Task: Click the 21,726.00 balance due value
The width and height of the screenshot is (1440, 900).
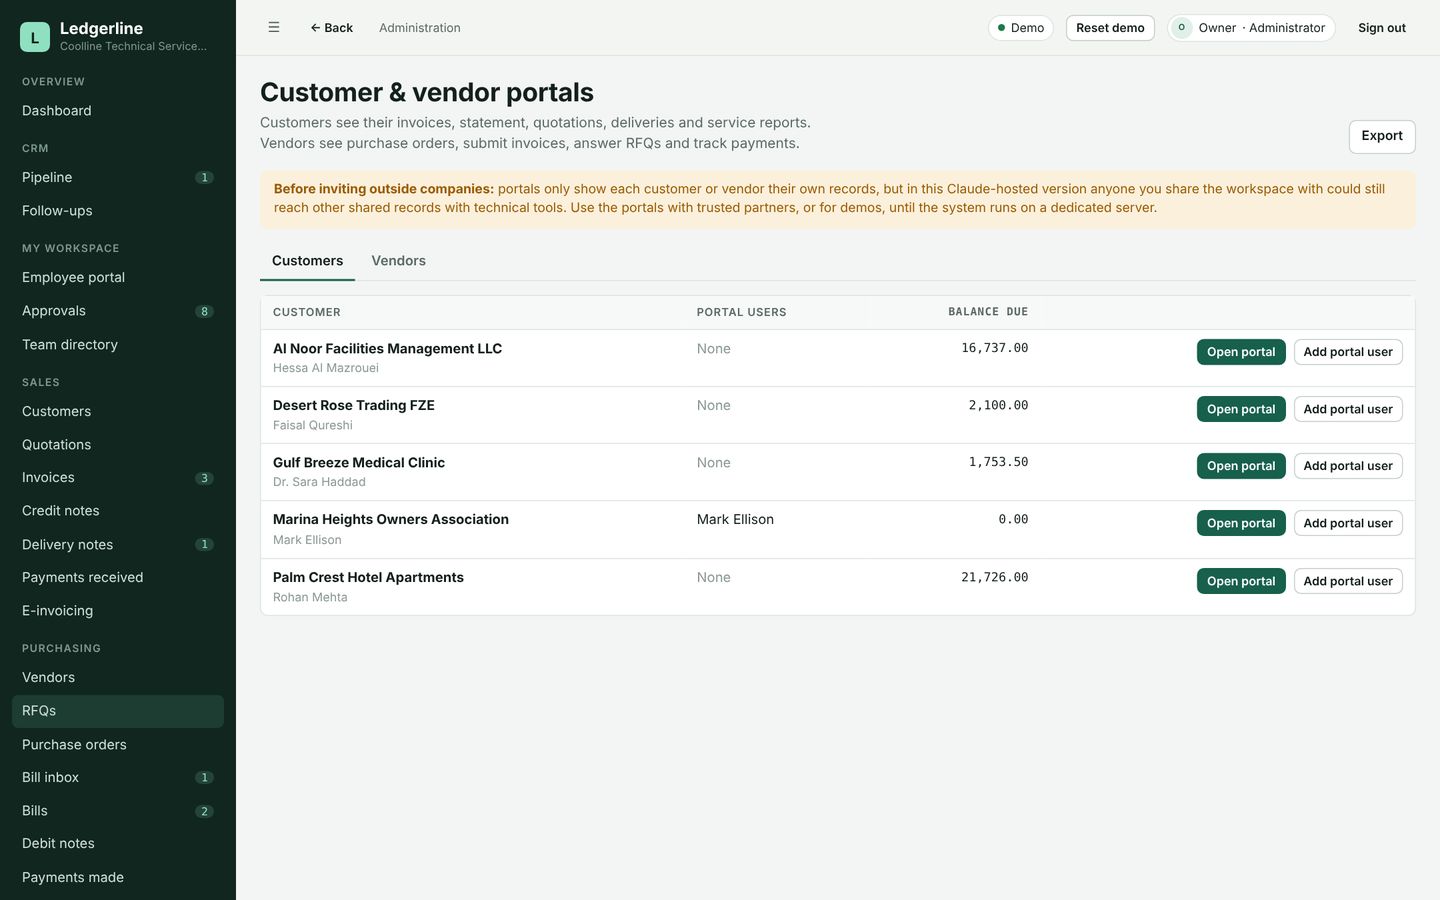Action: [995, 577]
